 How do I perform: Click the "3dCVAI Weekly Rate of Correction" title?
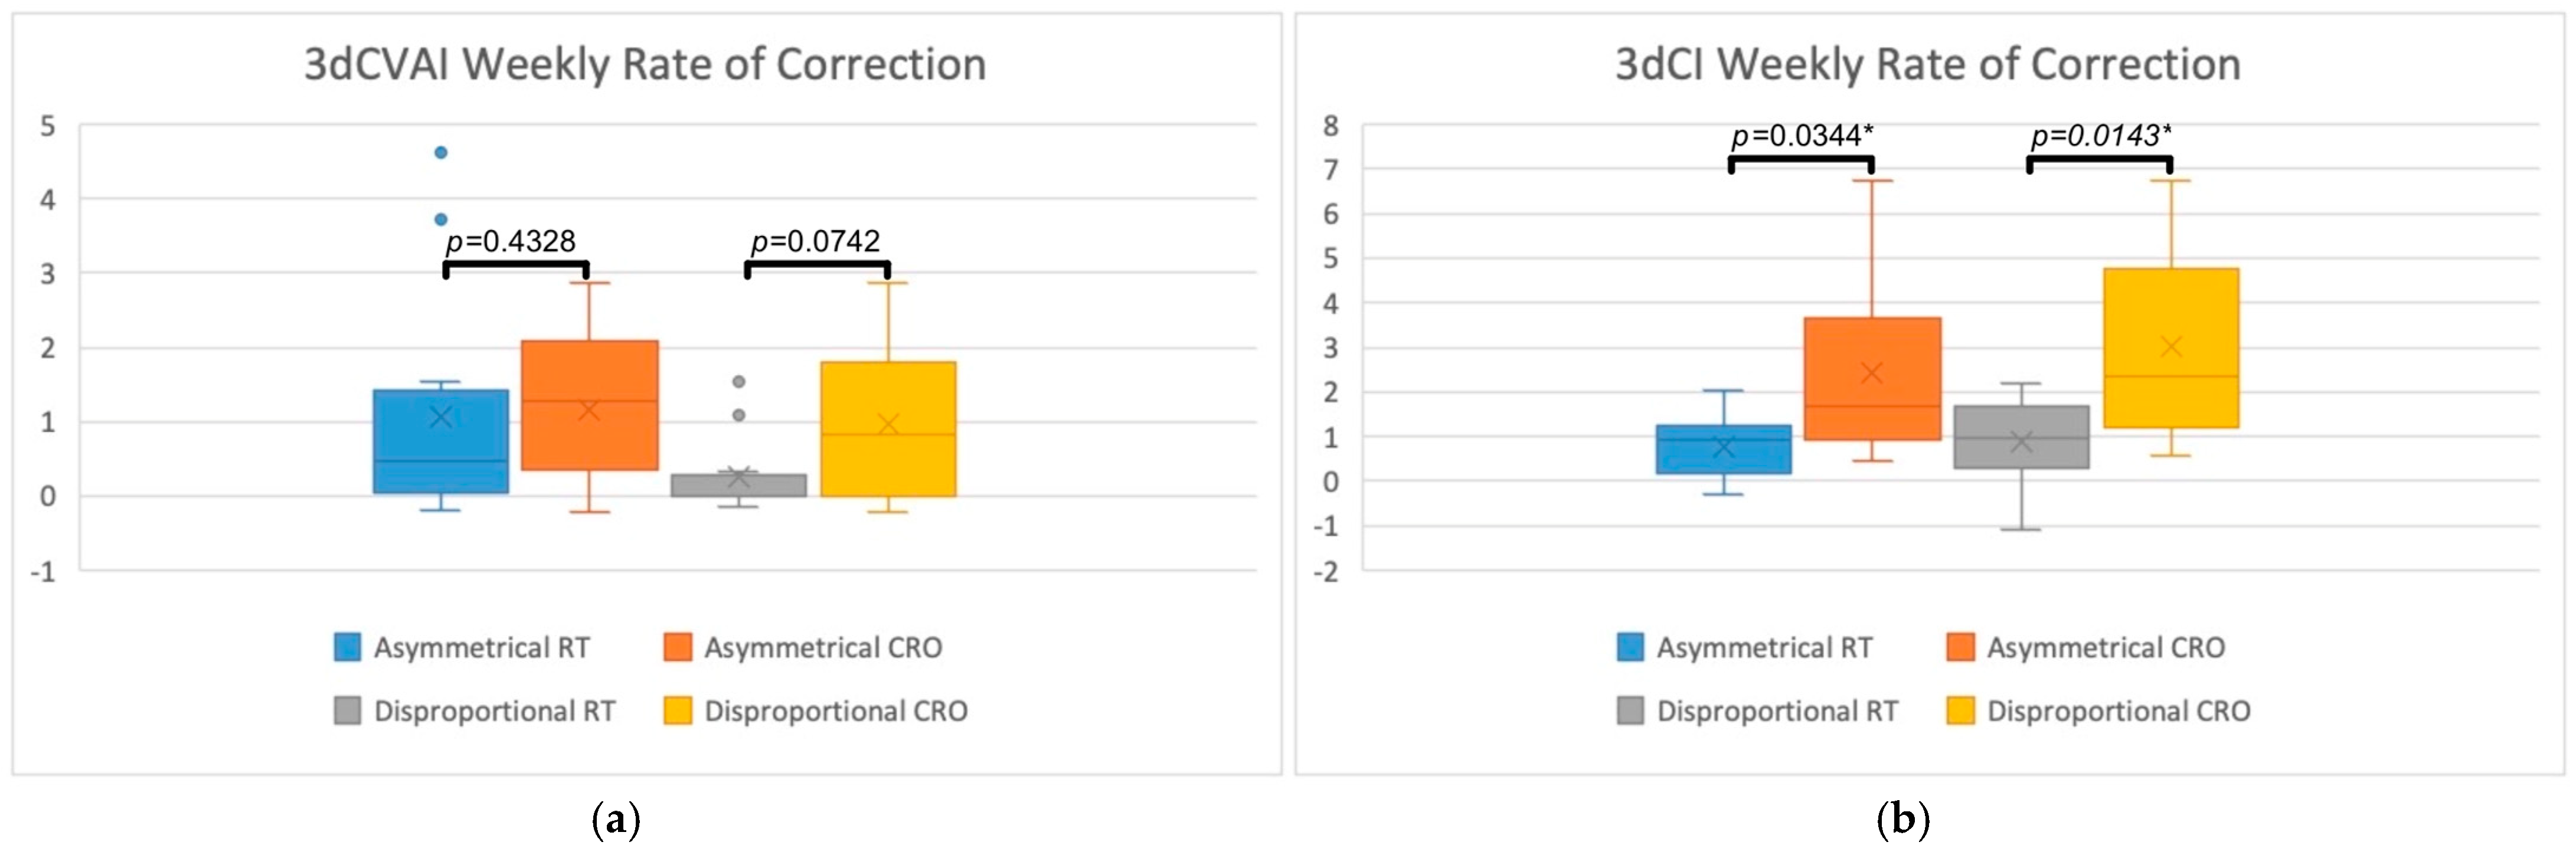[645, 65]
